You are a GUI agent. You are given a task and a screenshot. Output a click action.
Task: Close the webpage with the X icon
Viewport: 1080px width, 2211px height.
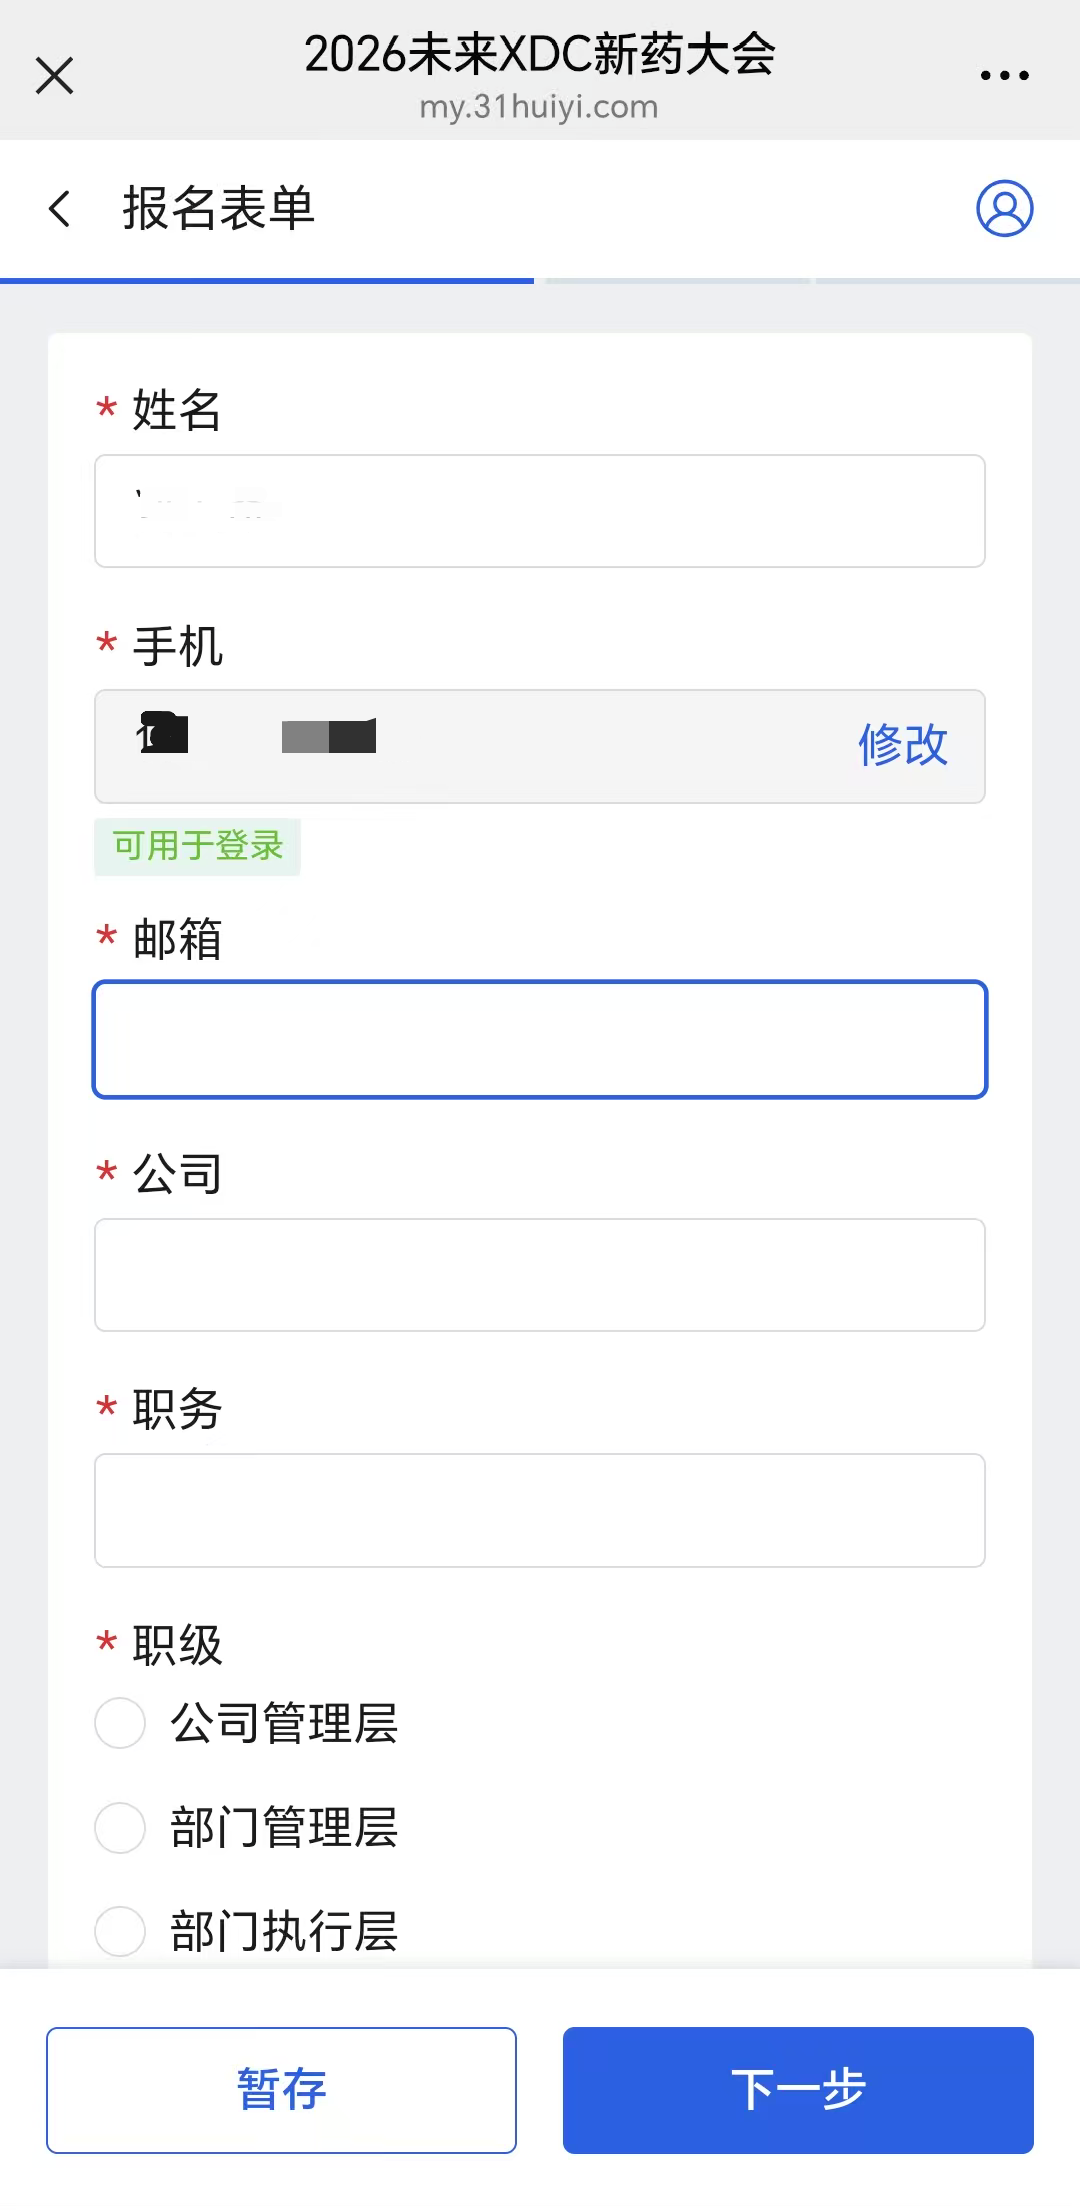[54, 75]
